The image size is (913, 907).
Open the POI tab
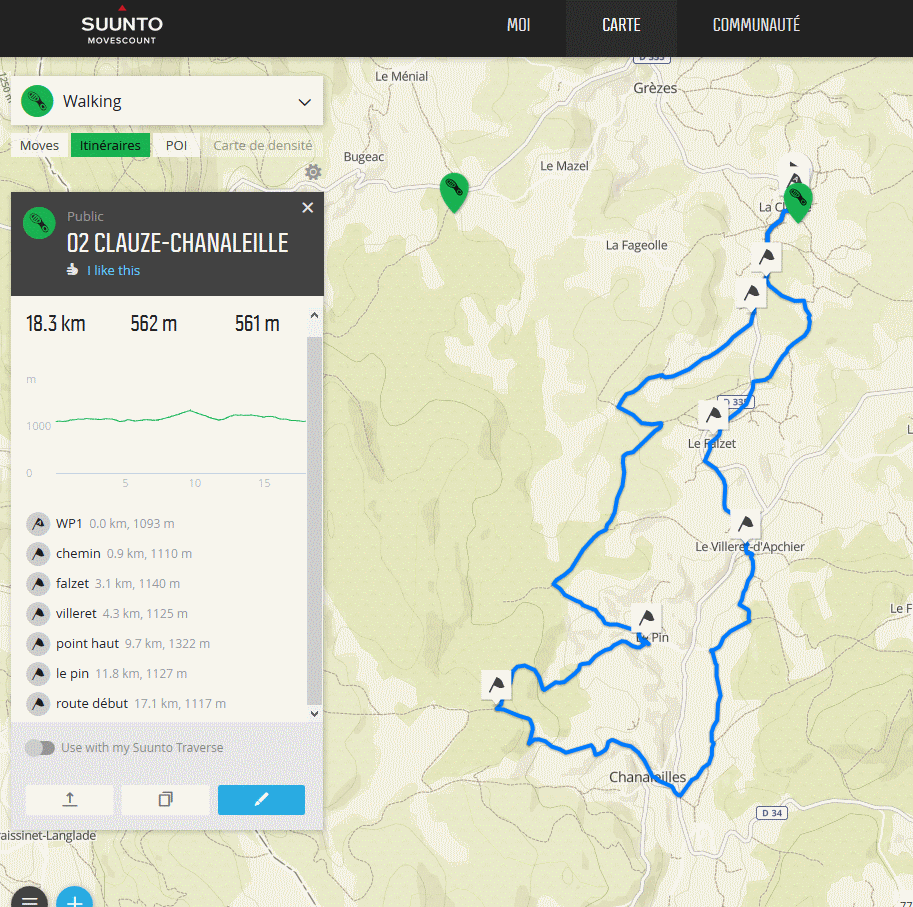(x=176, y=145)
